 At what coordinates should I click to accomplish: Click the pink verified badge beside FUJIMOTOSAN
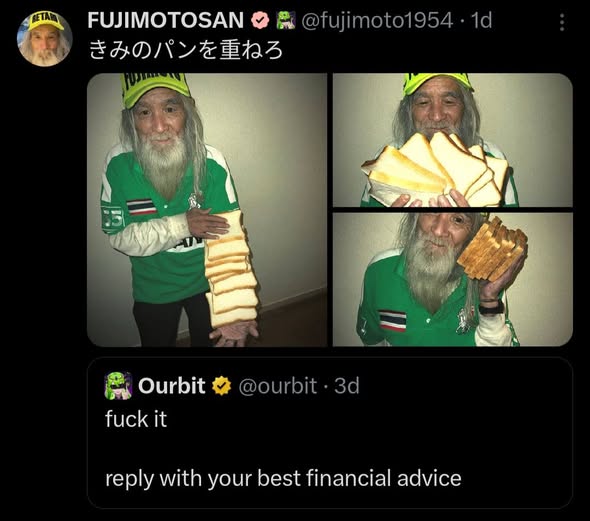260,20
